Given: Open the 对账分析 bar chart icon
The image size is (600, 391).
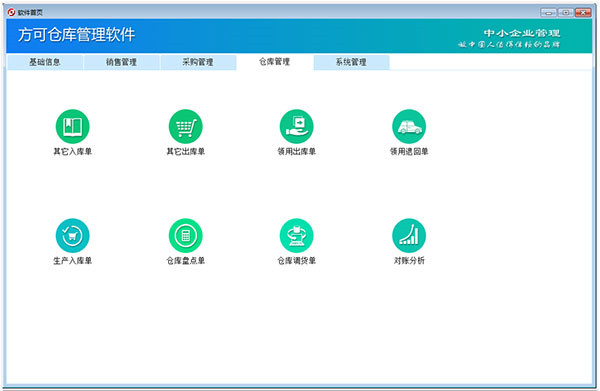Looking at the screenshot, I should pyautogui.click(x=409, y=235).
